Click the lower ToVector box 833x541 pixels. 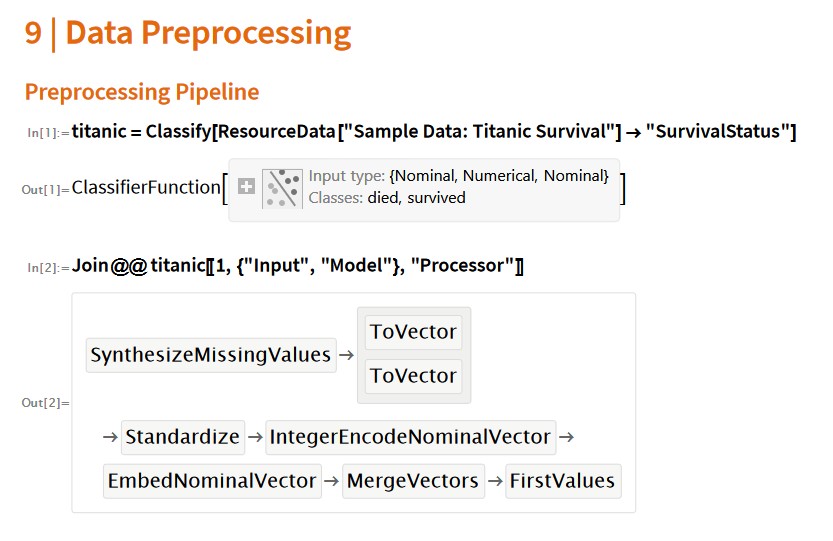click(x=413, y=376)
